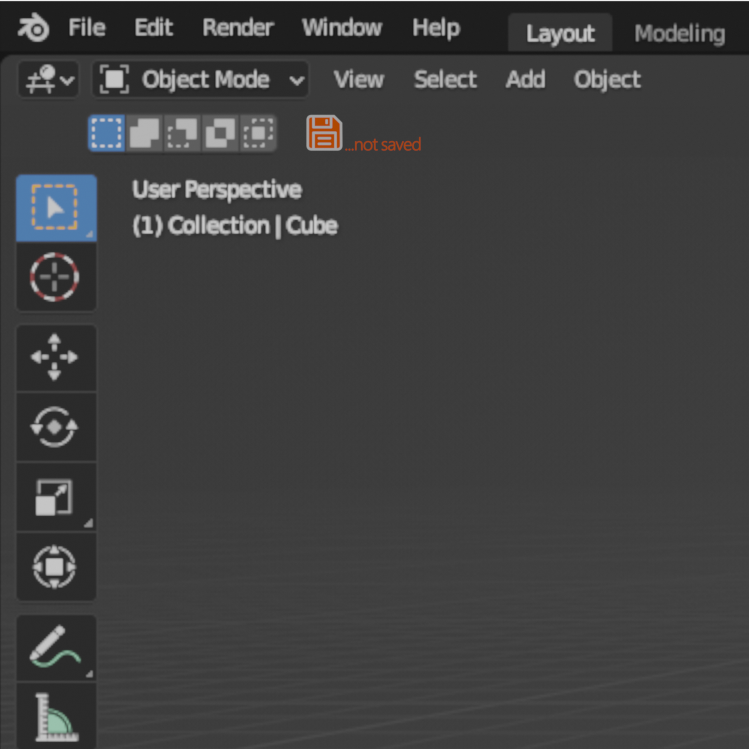Activate the Transform tool
Viewport: 749px width, 749px height.
(x=56, y=567)
